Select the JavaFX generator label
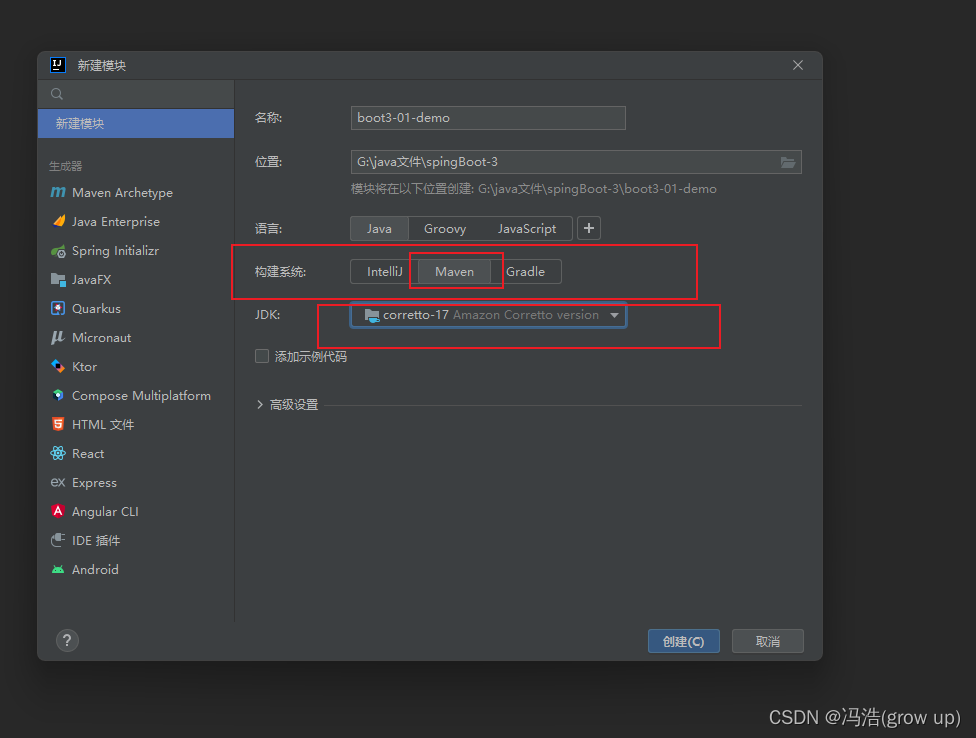 pyautogui.click(x=92, y=280)
